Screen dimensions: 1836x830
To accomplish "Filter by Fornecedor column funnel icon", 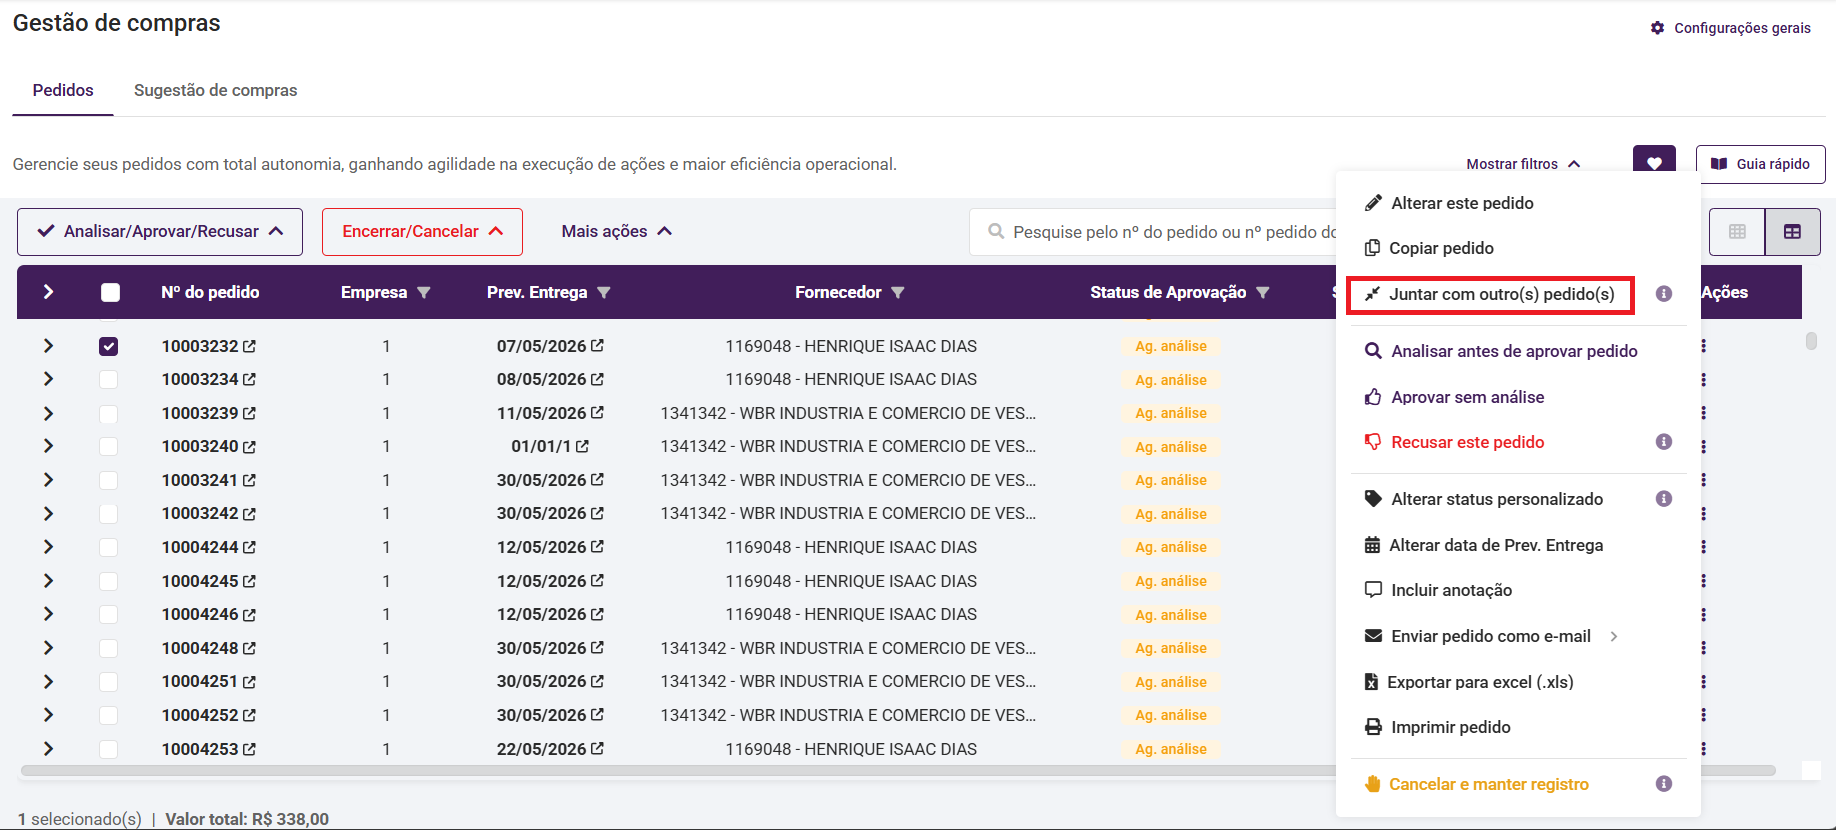I will point(898,292).
